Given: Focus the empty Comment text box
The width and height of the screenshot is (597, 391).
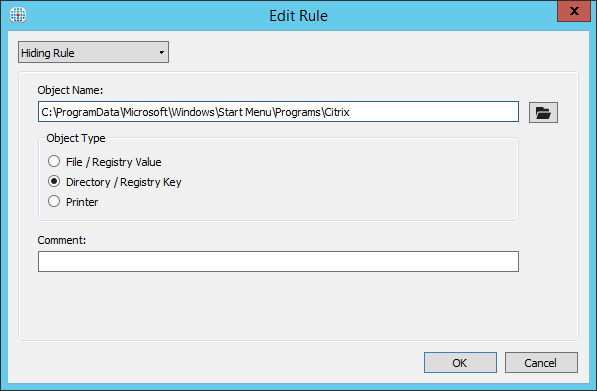Looking at the screenshot, I should point(278,261).
